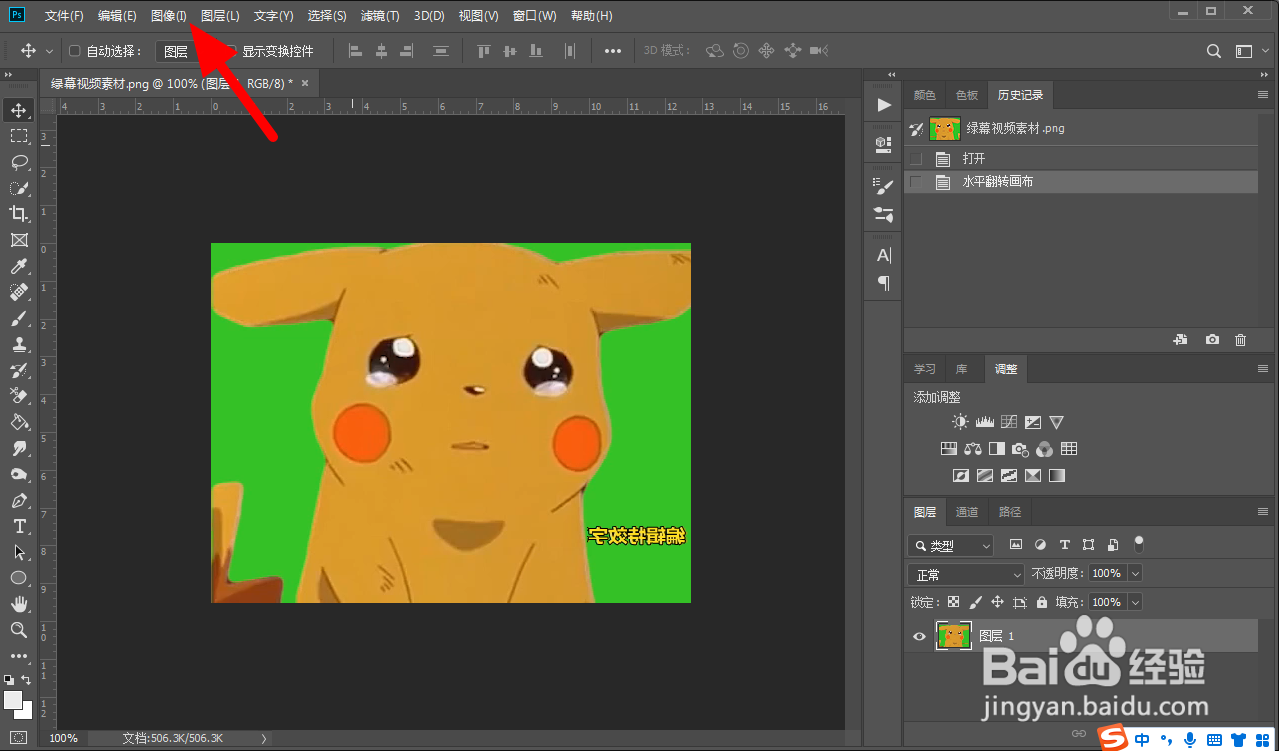Viewport: 1279px width, 751px height.
Task: Open the 填充 slider dropdown arrow
Action: 1134,602
